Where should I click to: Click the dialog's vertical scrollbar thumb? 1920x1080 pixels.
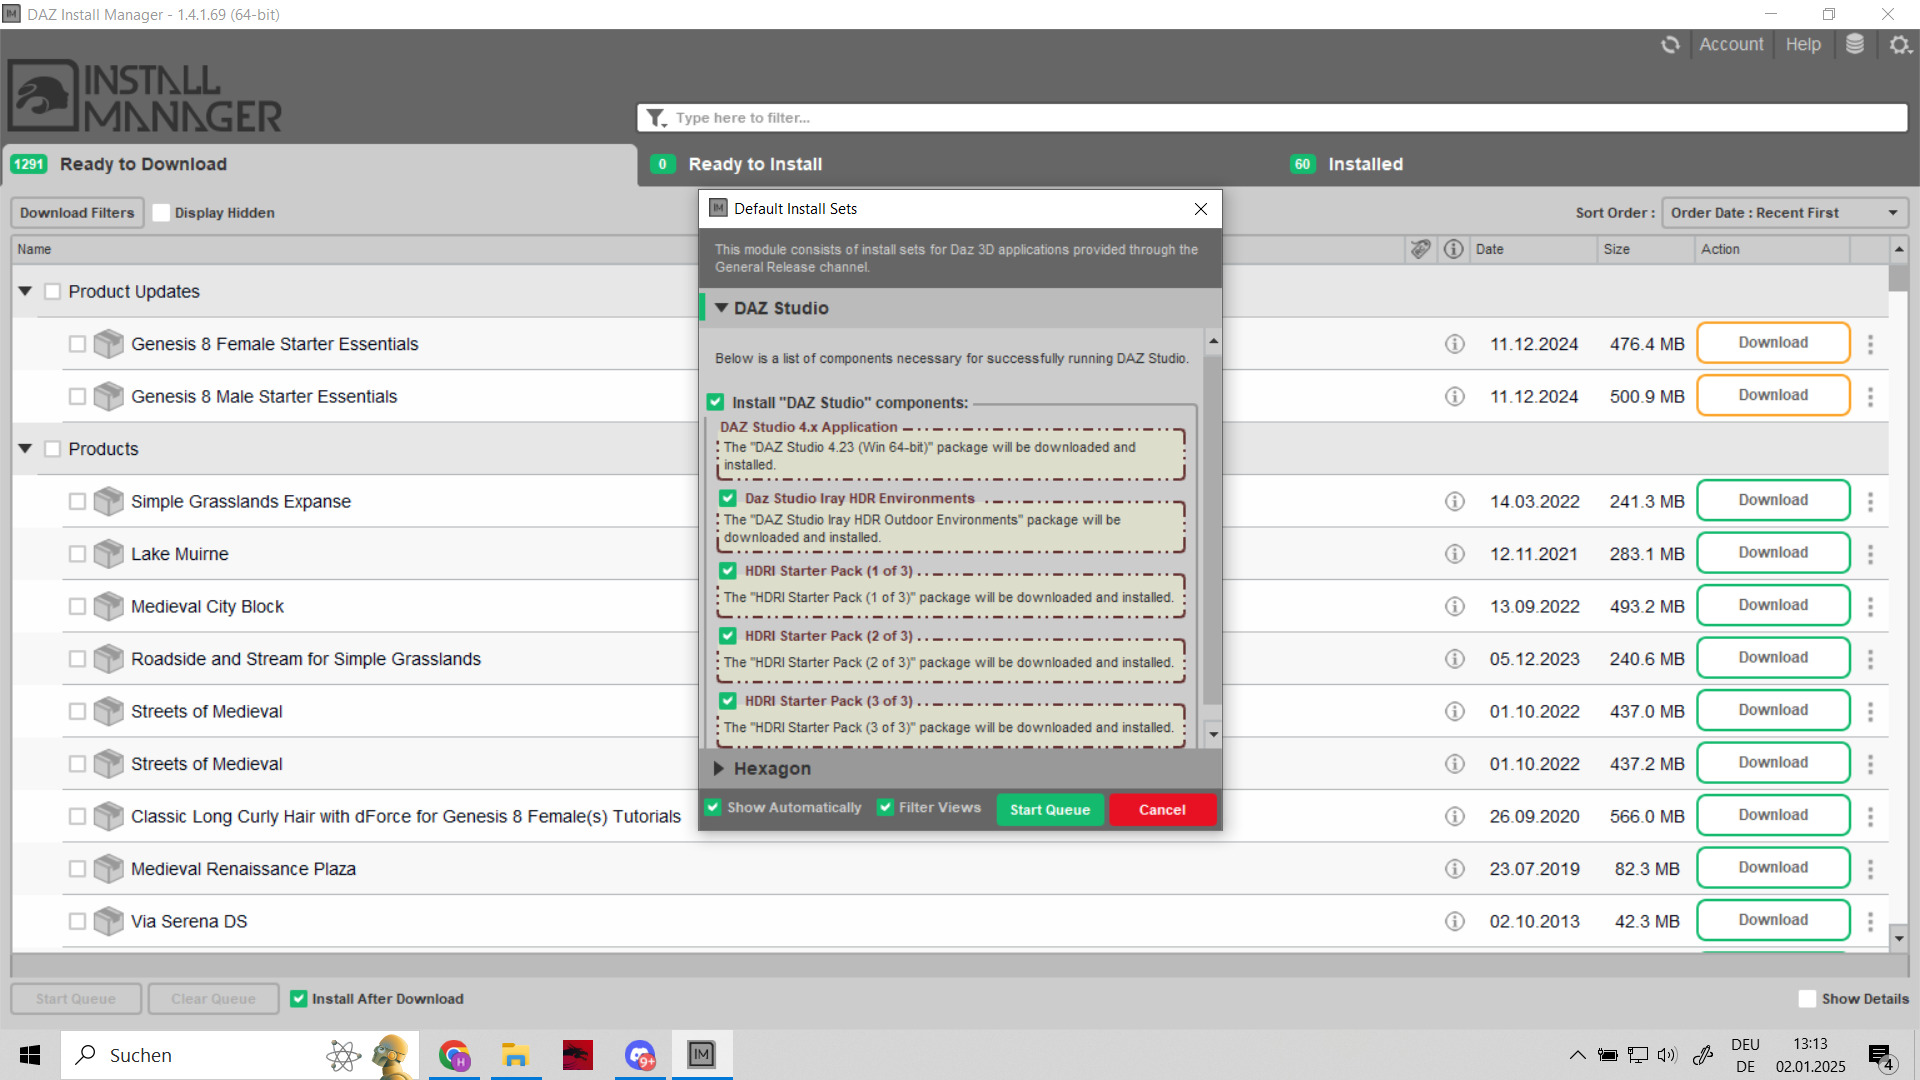click(x=1213, y=530)
